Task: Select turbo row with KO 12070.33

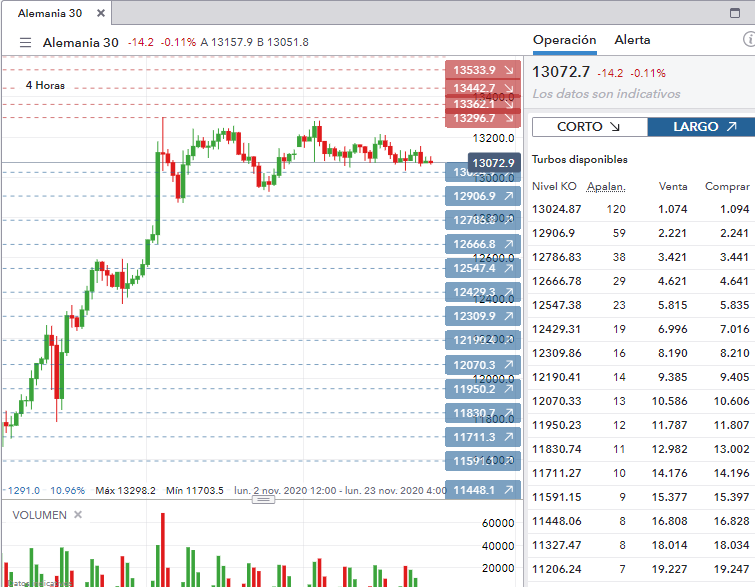Action: (x=641, y=402)
